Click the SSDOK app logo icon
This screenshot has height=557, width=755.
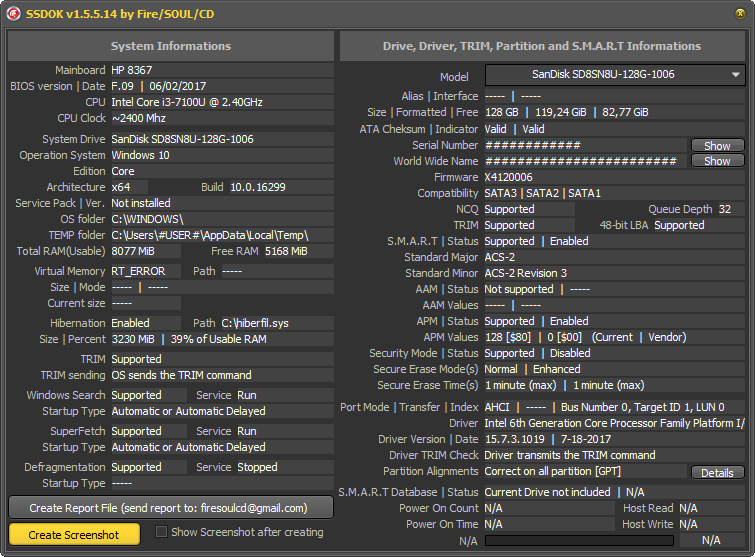tap(13, 13)
